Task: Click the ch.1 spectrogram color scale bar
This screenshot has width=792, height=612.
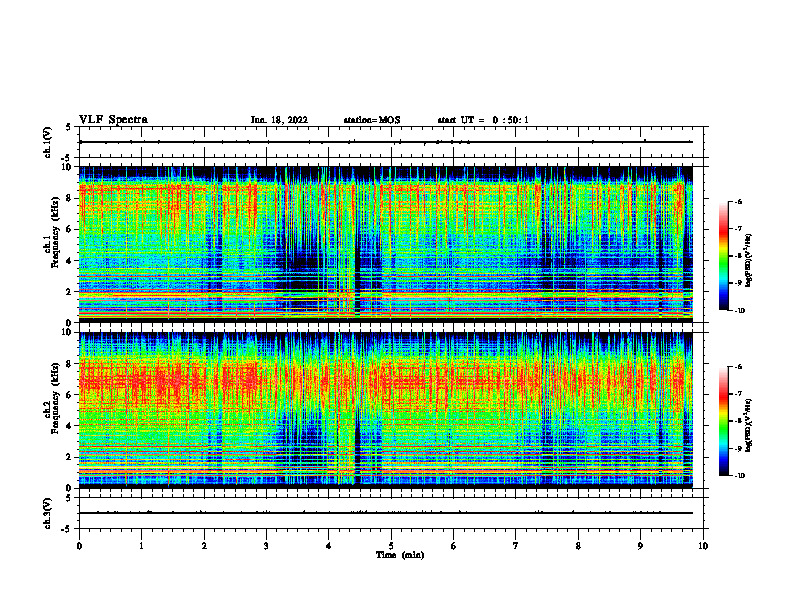Action: [x=724, y=256]
